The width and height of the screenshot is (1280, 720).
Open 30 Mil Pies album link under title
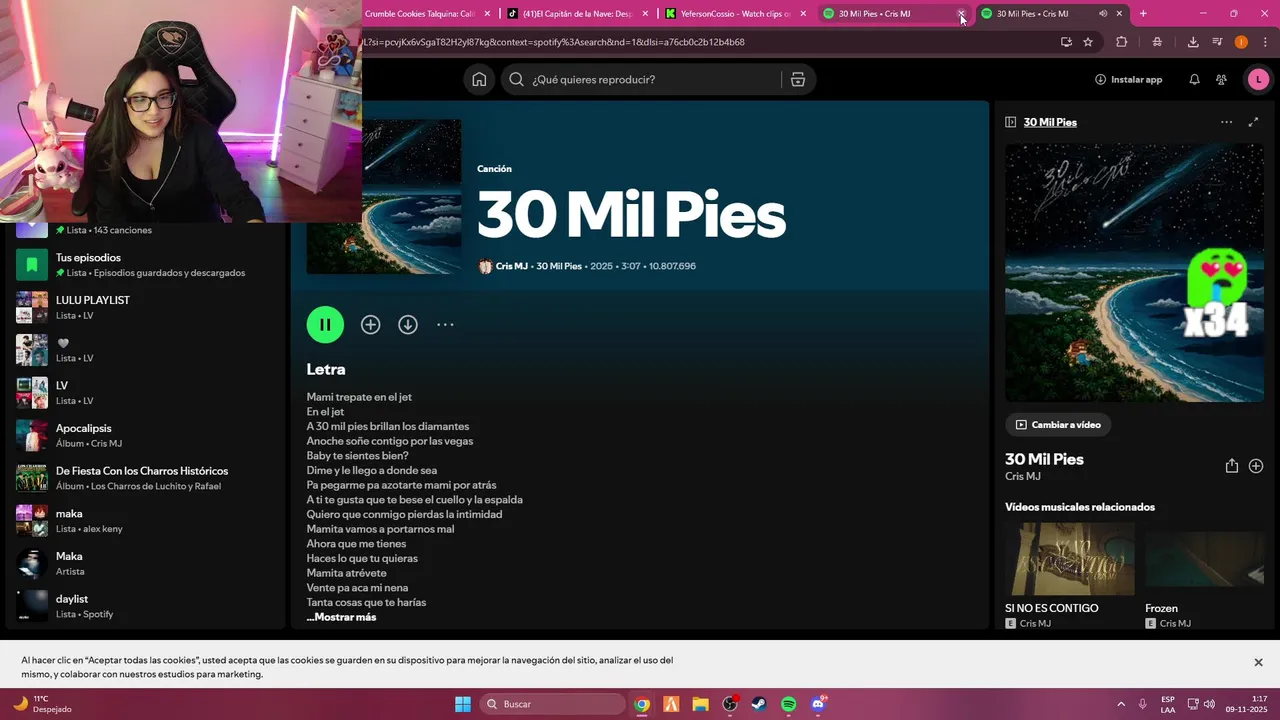[x=559, y=266]
